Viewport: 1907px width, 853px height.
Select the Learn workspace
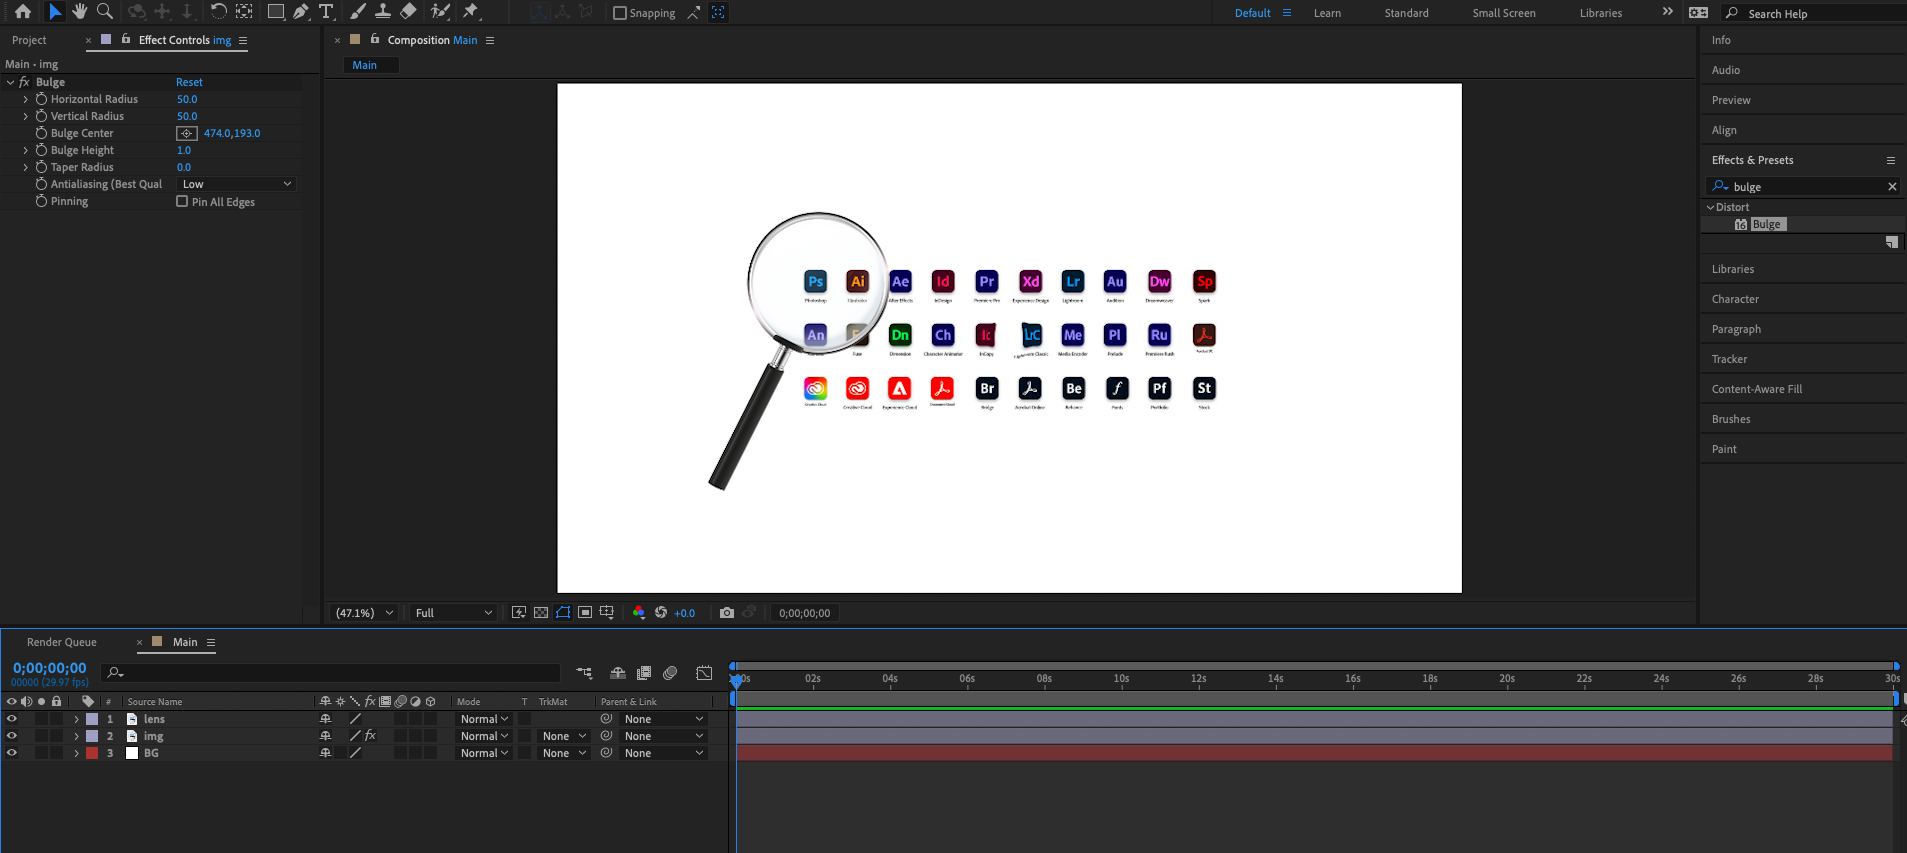1327,13
